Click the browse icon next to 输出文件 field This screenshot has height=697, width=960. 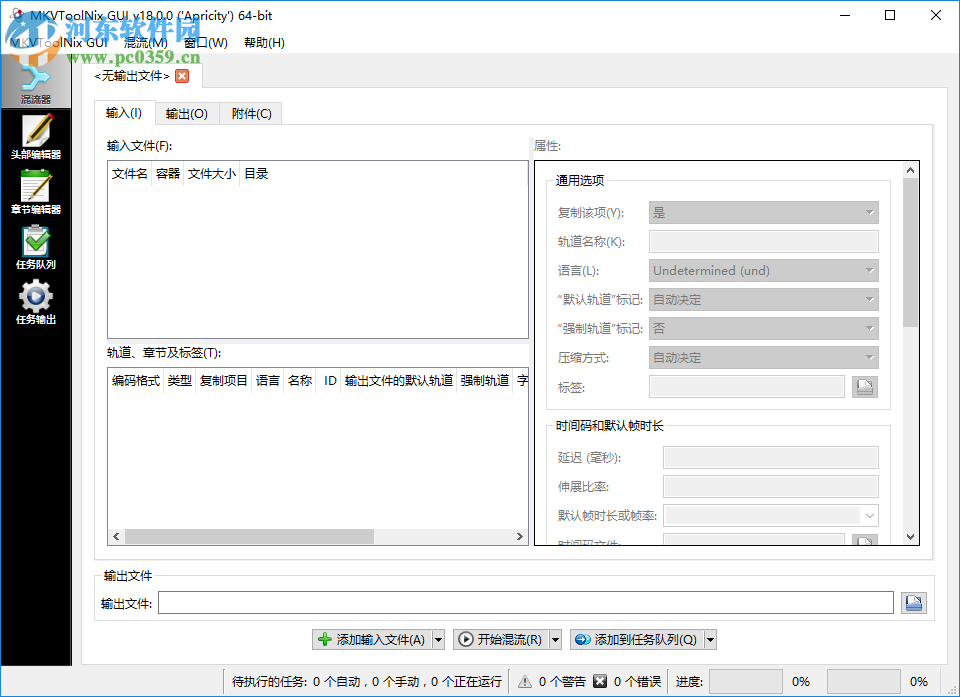pos(913,602)
